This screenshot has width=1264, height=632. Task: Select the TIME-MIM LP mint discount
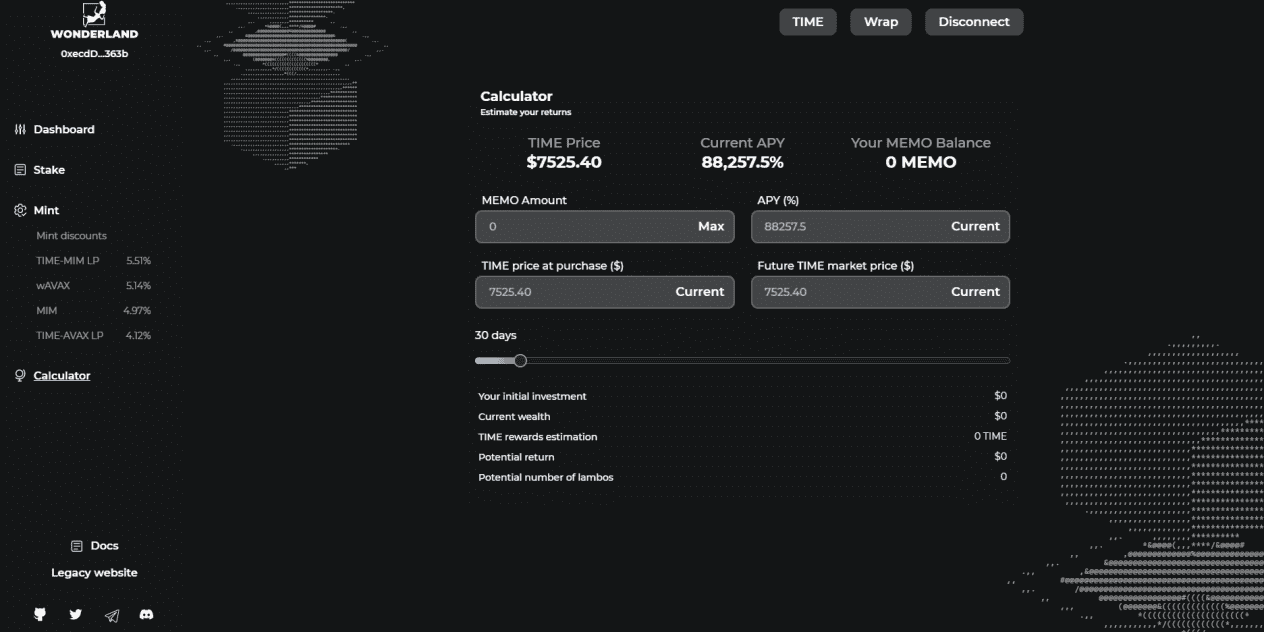coord(93,261)
